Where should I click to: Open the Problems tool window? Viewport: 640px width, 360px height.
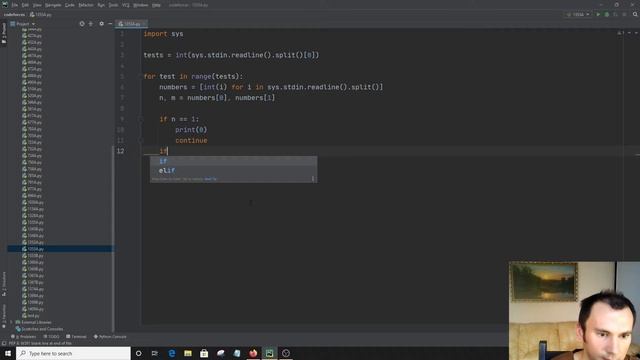pos(24,337)
